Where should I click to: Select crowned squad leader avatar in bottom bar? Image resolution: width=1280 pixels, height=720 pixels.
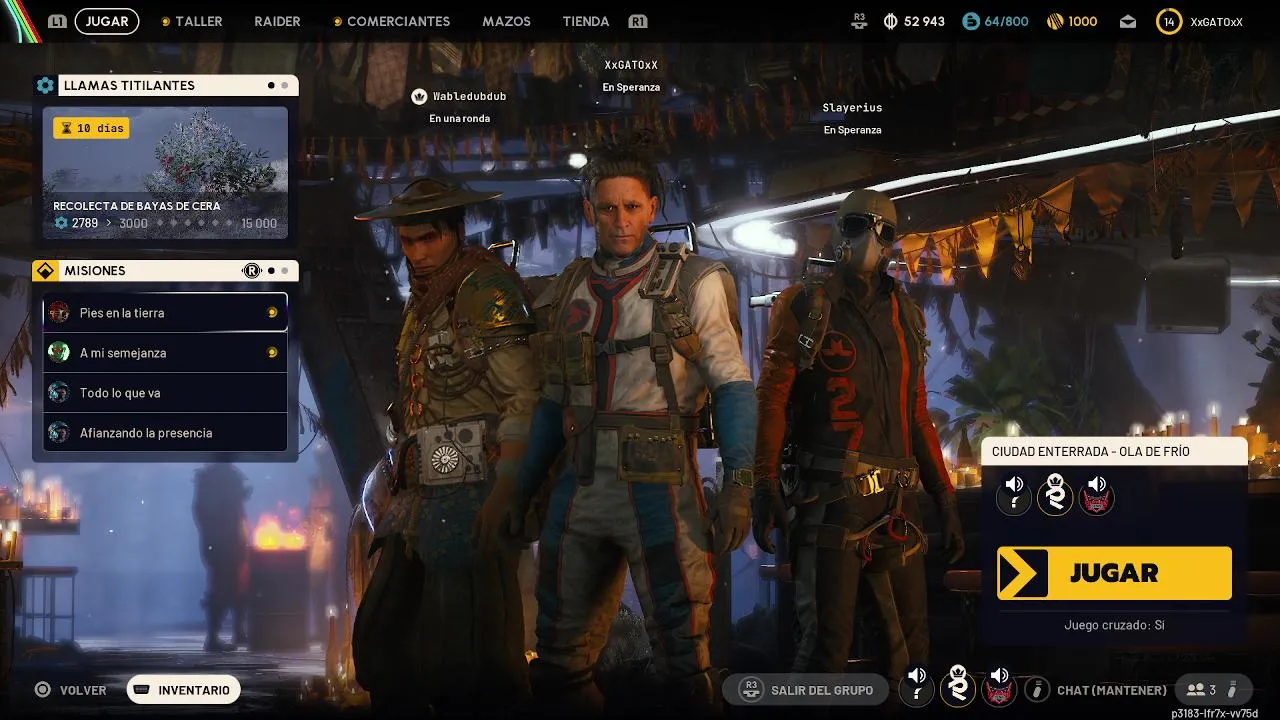coord(958,688)
